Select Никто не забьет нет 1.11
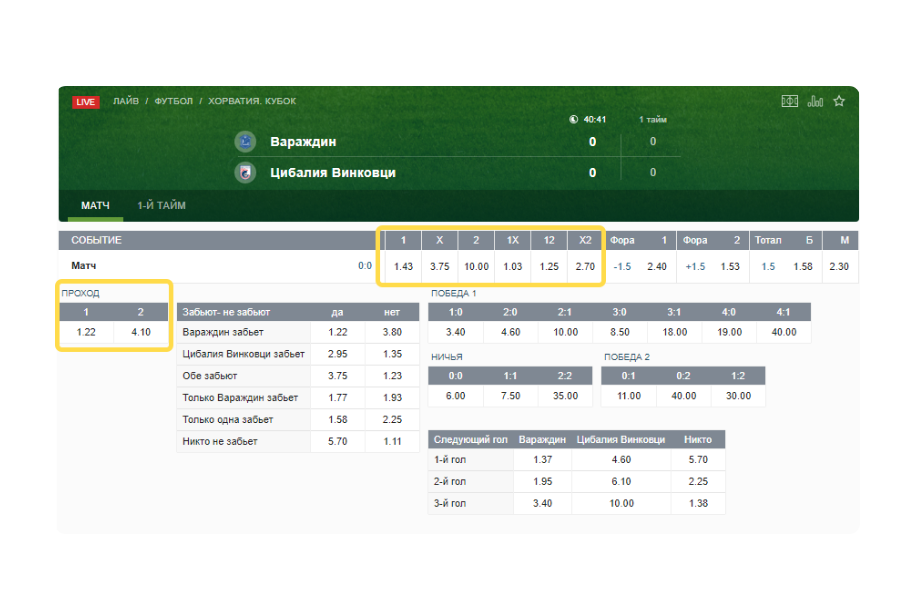 [x=392, y=441]
